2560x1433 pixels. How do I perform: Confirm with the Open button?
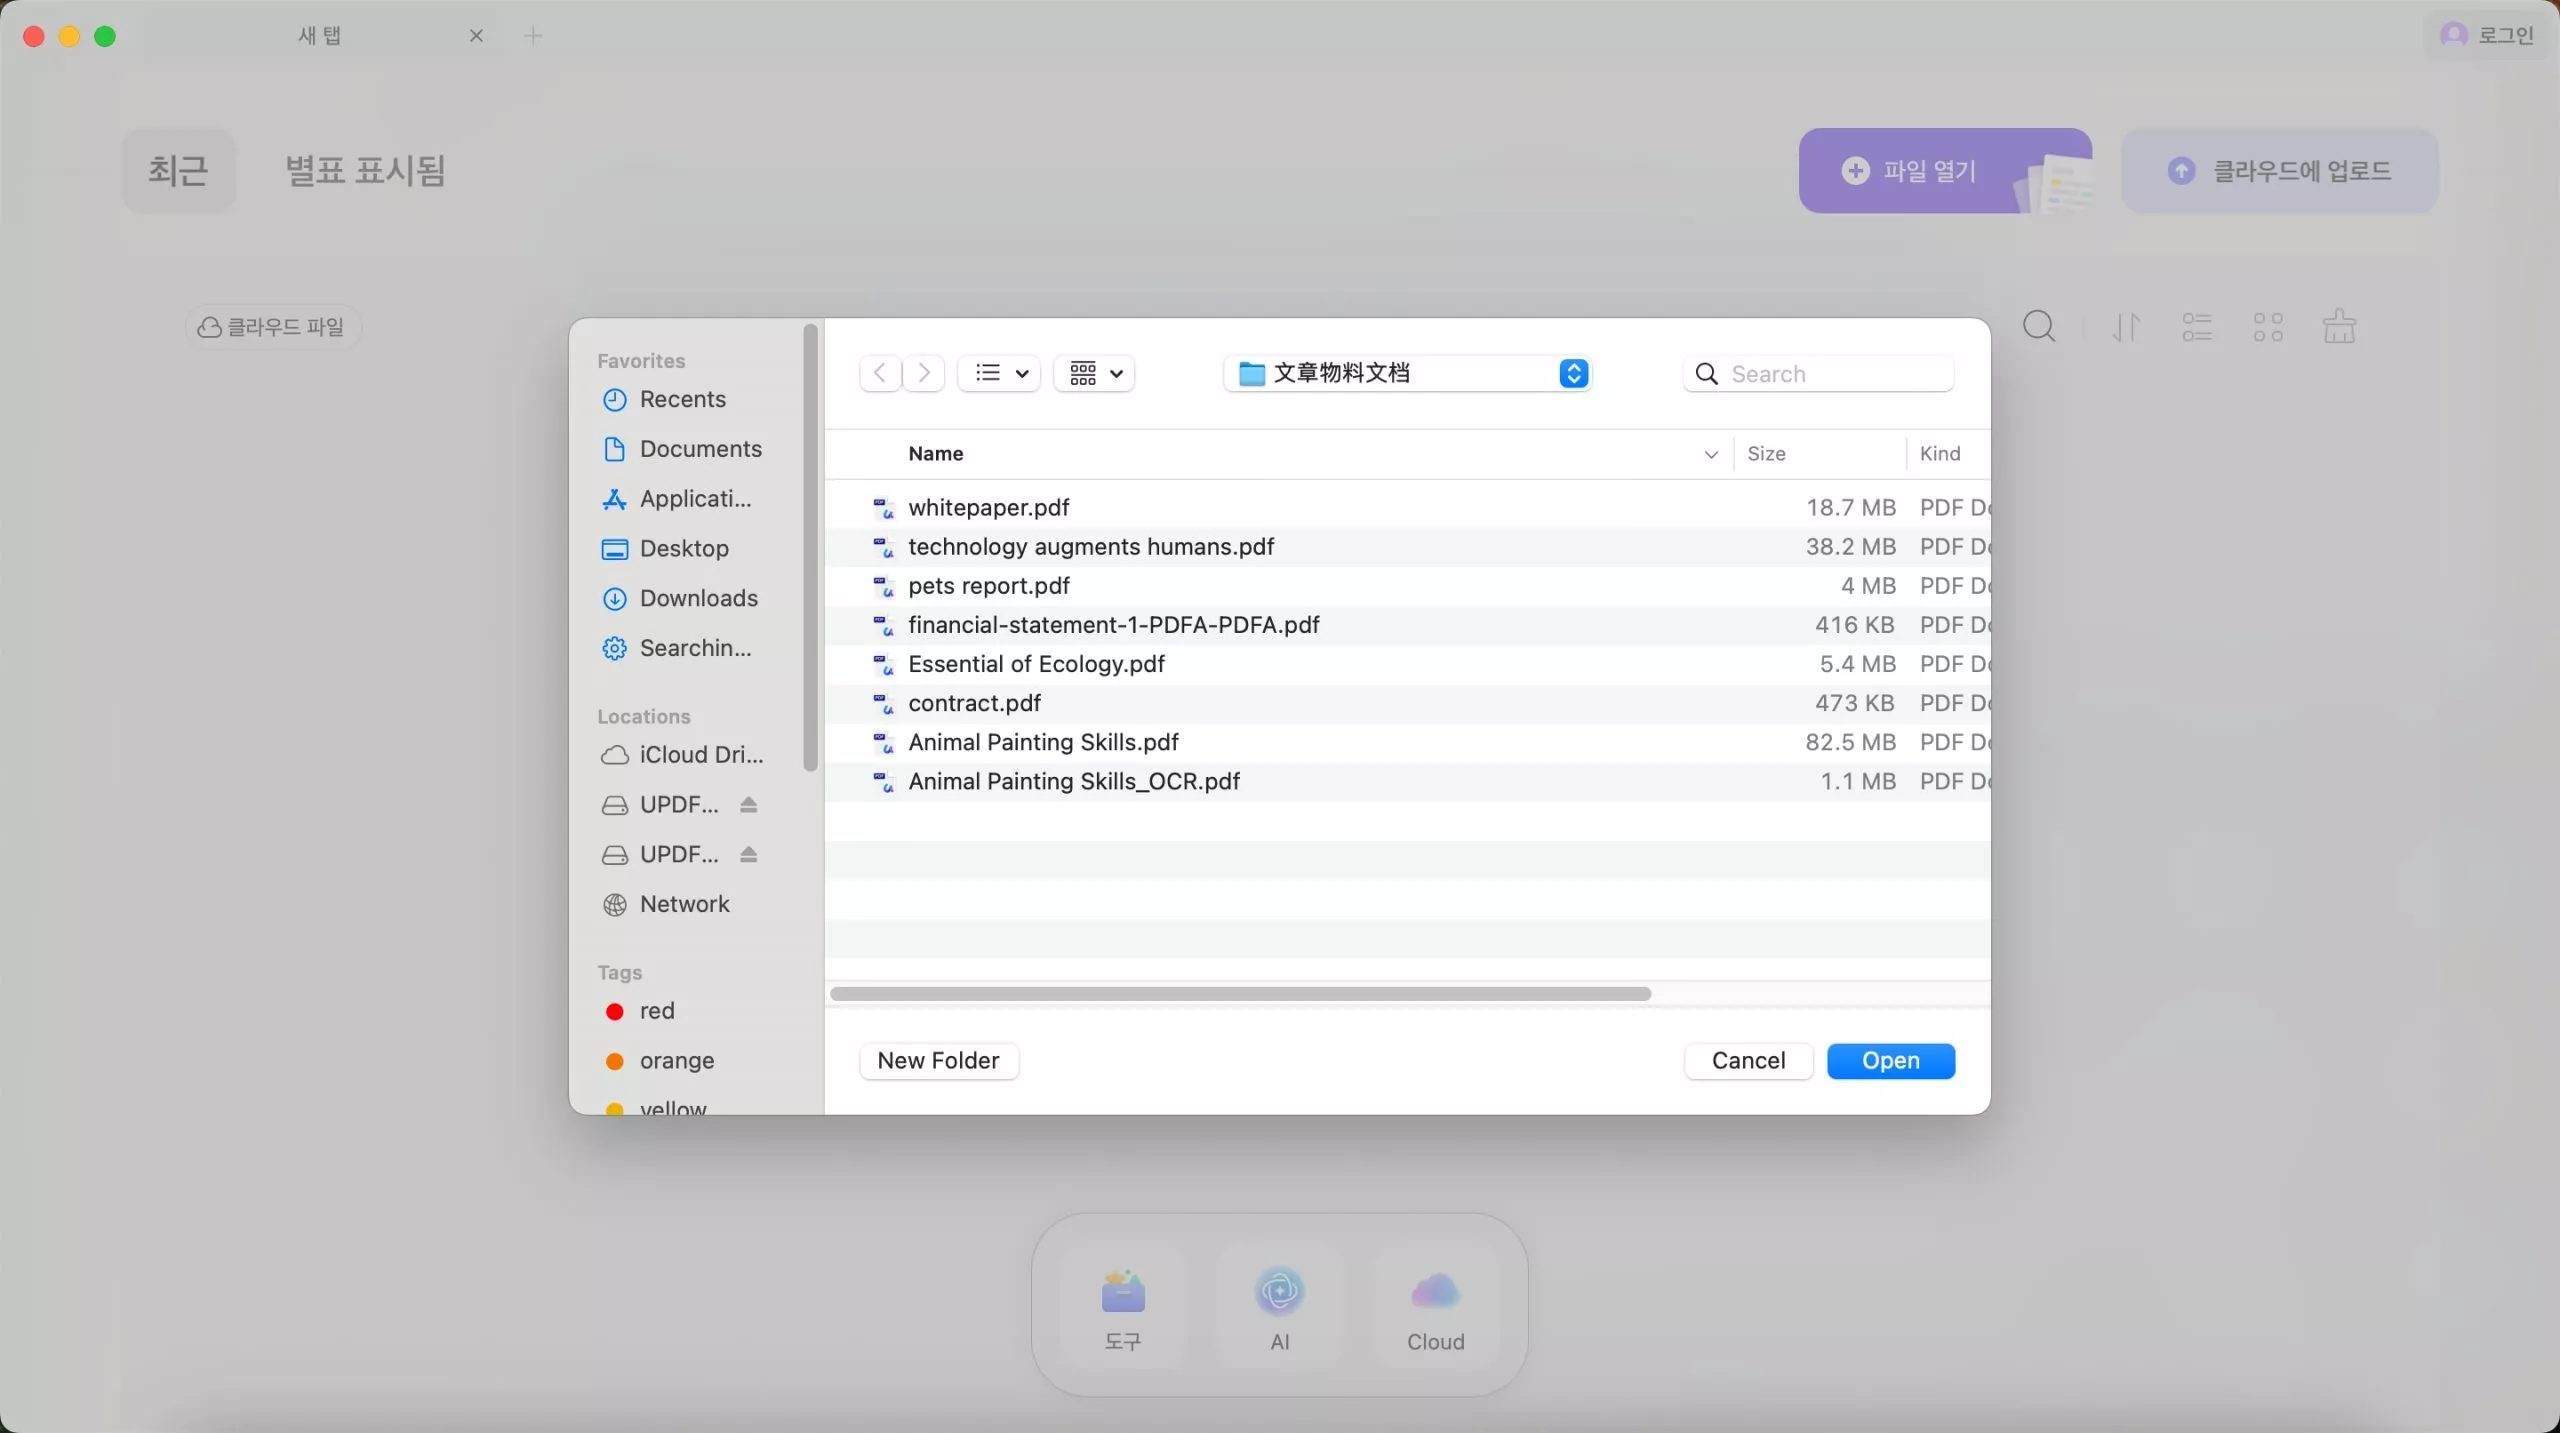point(1891,1061)
